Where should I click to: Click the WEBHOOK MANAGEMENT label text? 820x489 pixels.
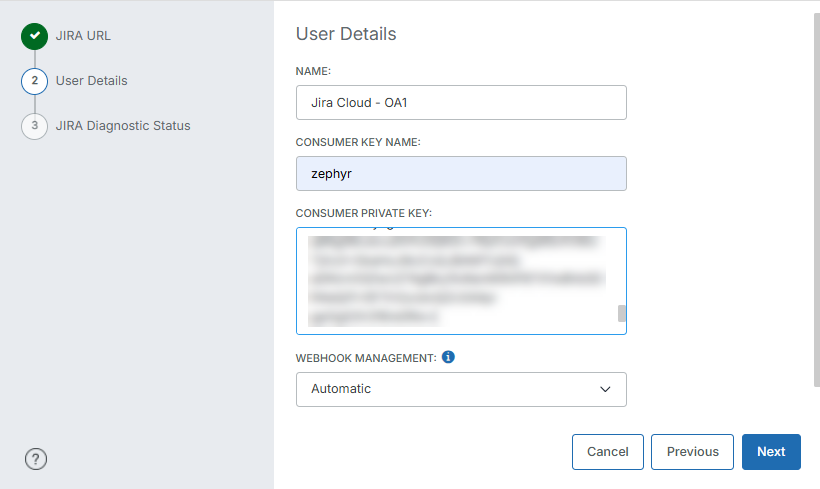click(x=366, y=358)
